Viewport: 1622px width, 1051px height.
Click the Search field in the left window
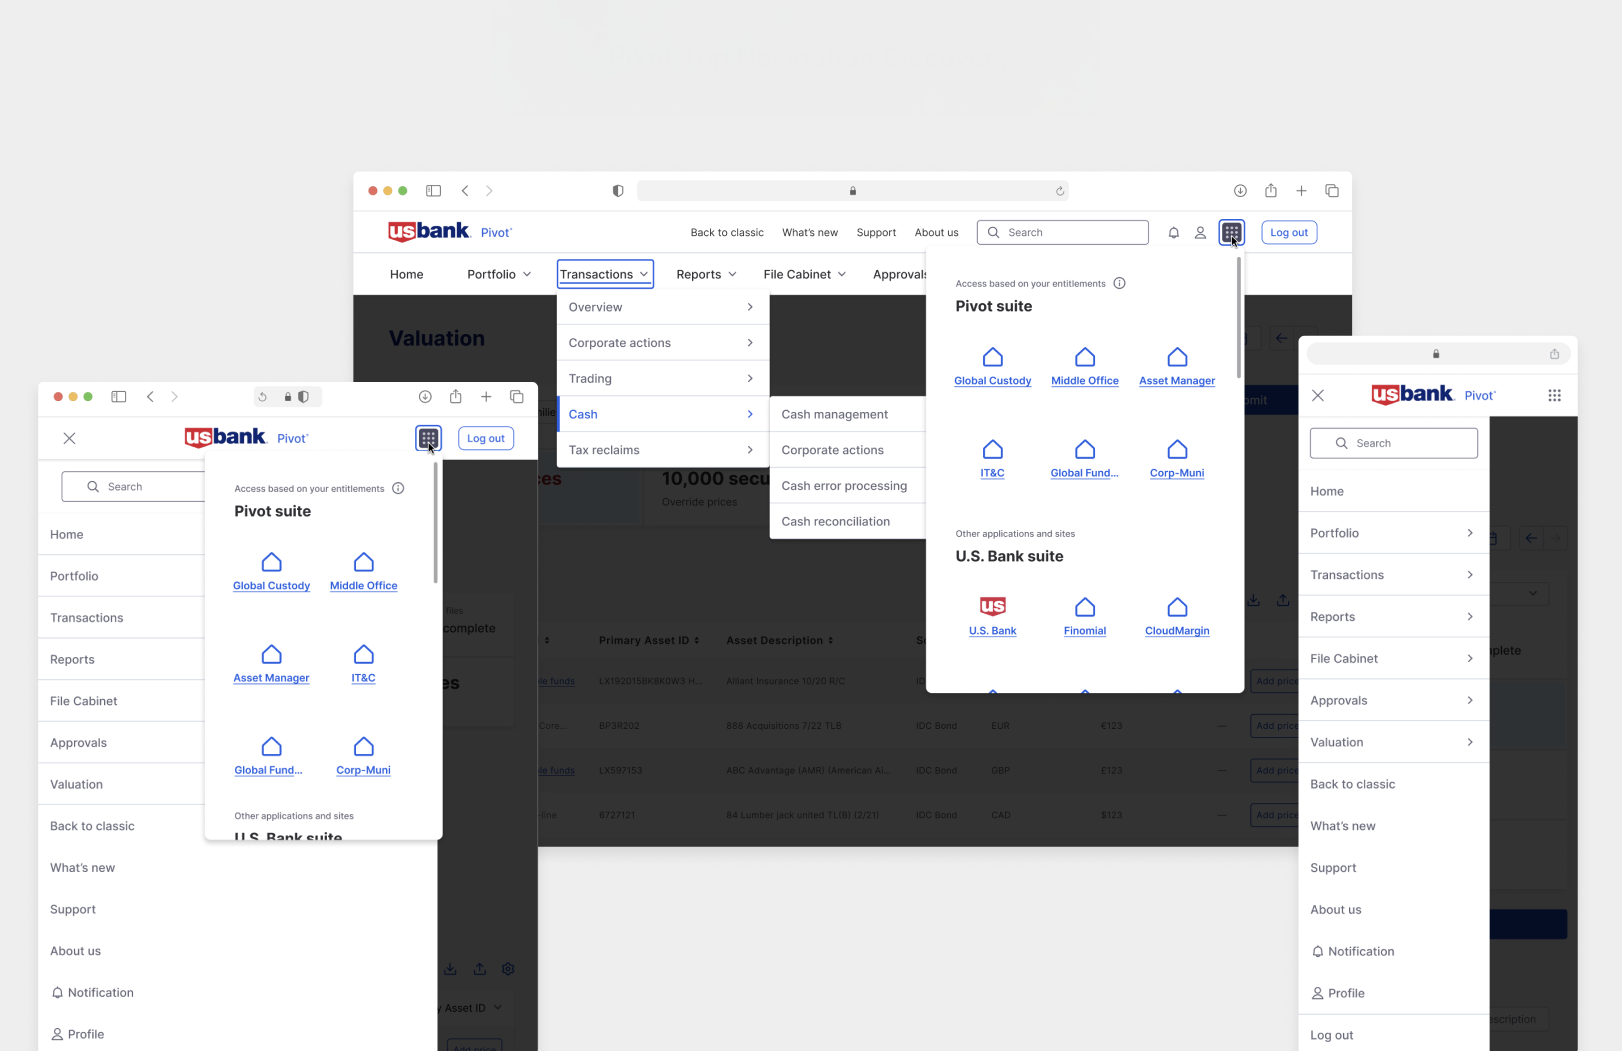point(133,487)
